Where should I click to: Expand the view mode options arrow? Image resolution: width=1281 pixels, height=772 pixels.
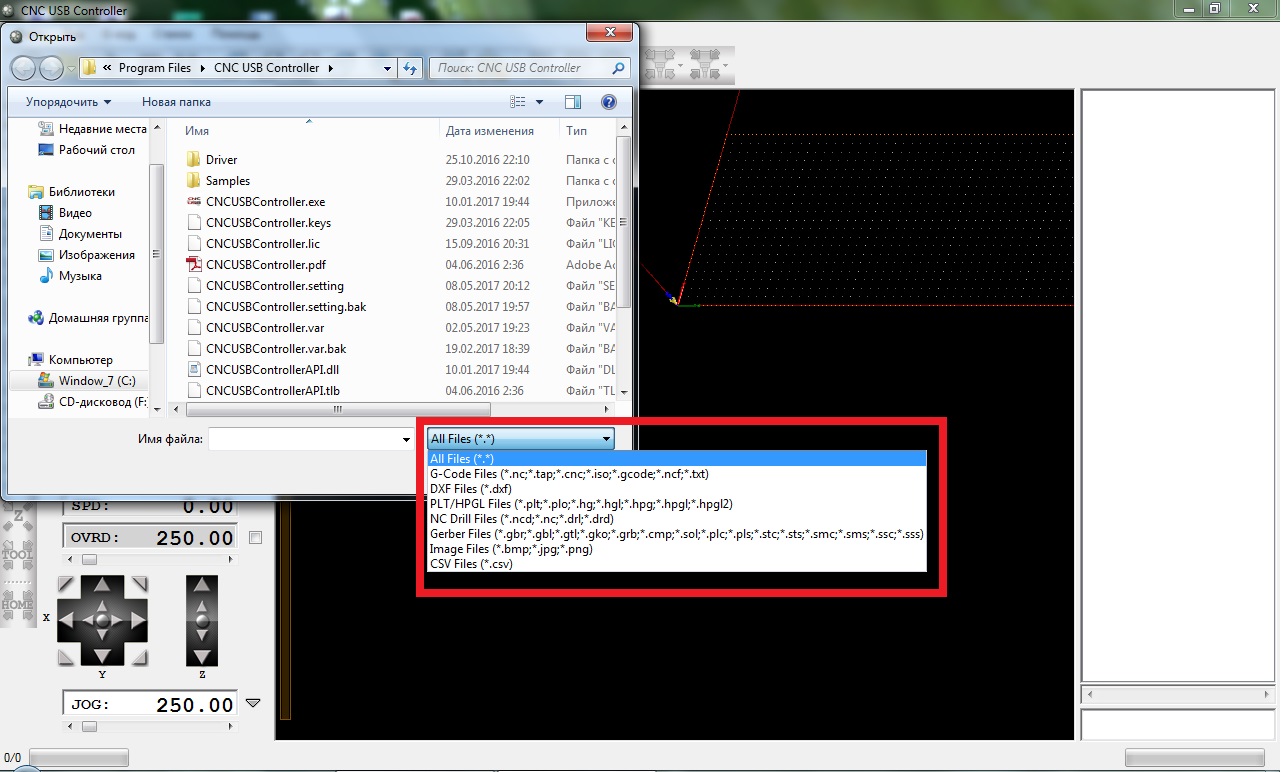tap(539, 102)
